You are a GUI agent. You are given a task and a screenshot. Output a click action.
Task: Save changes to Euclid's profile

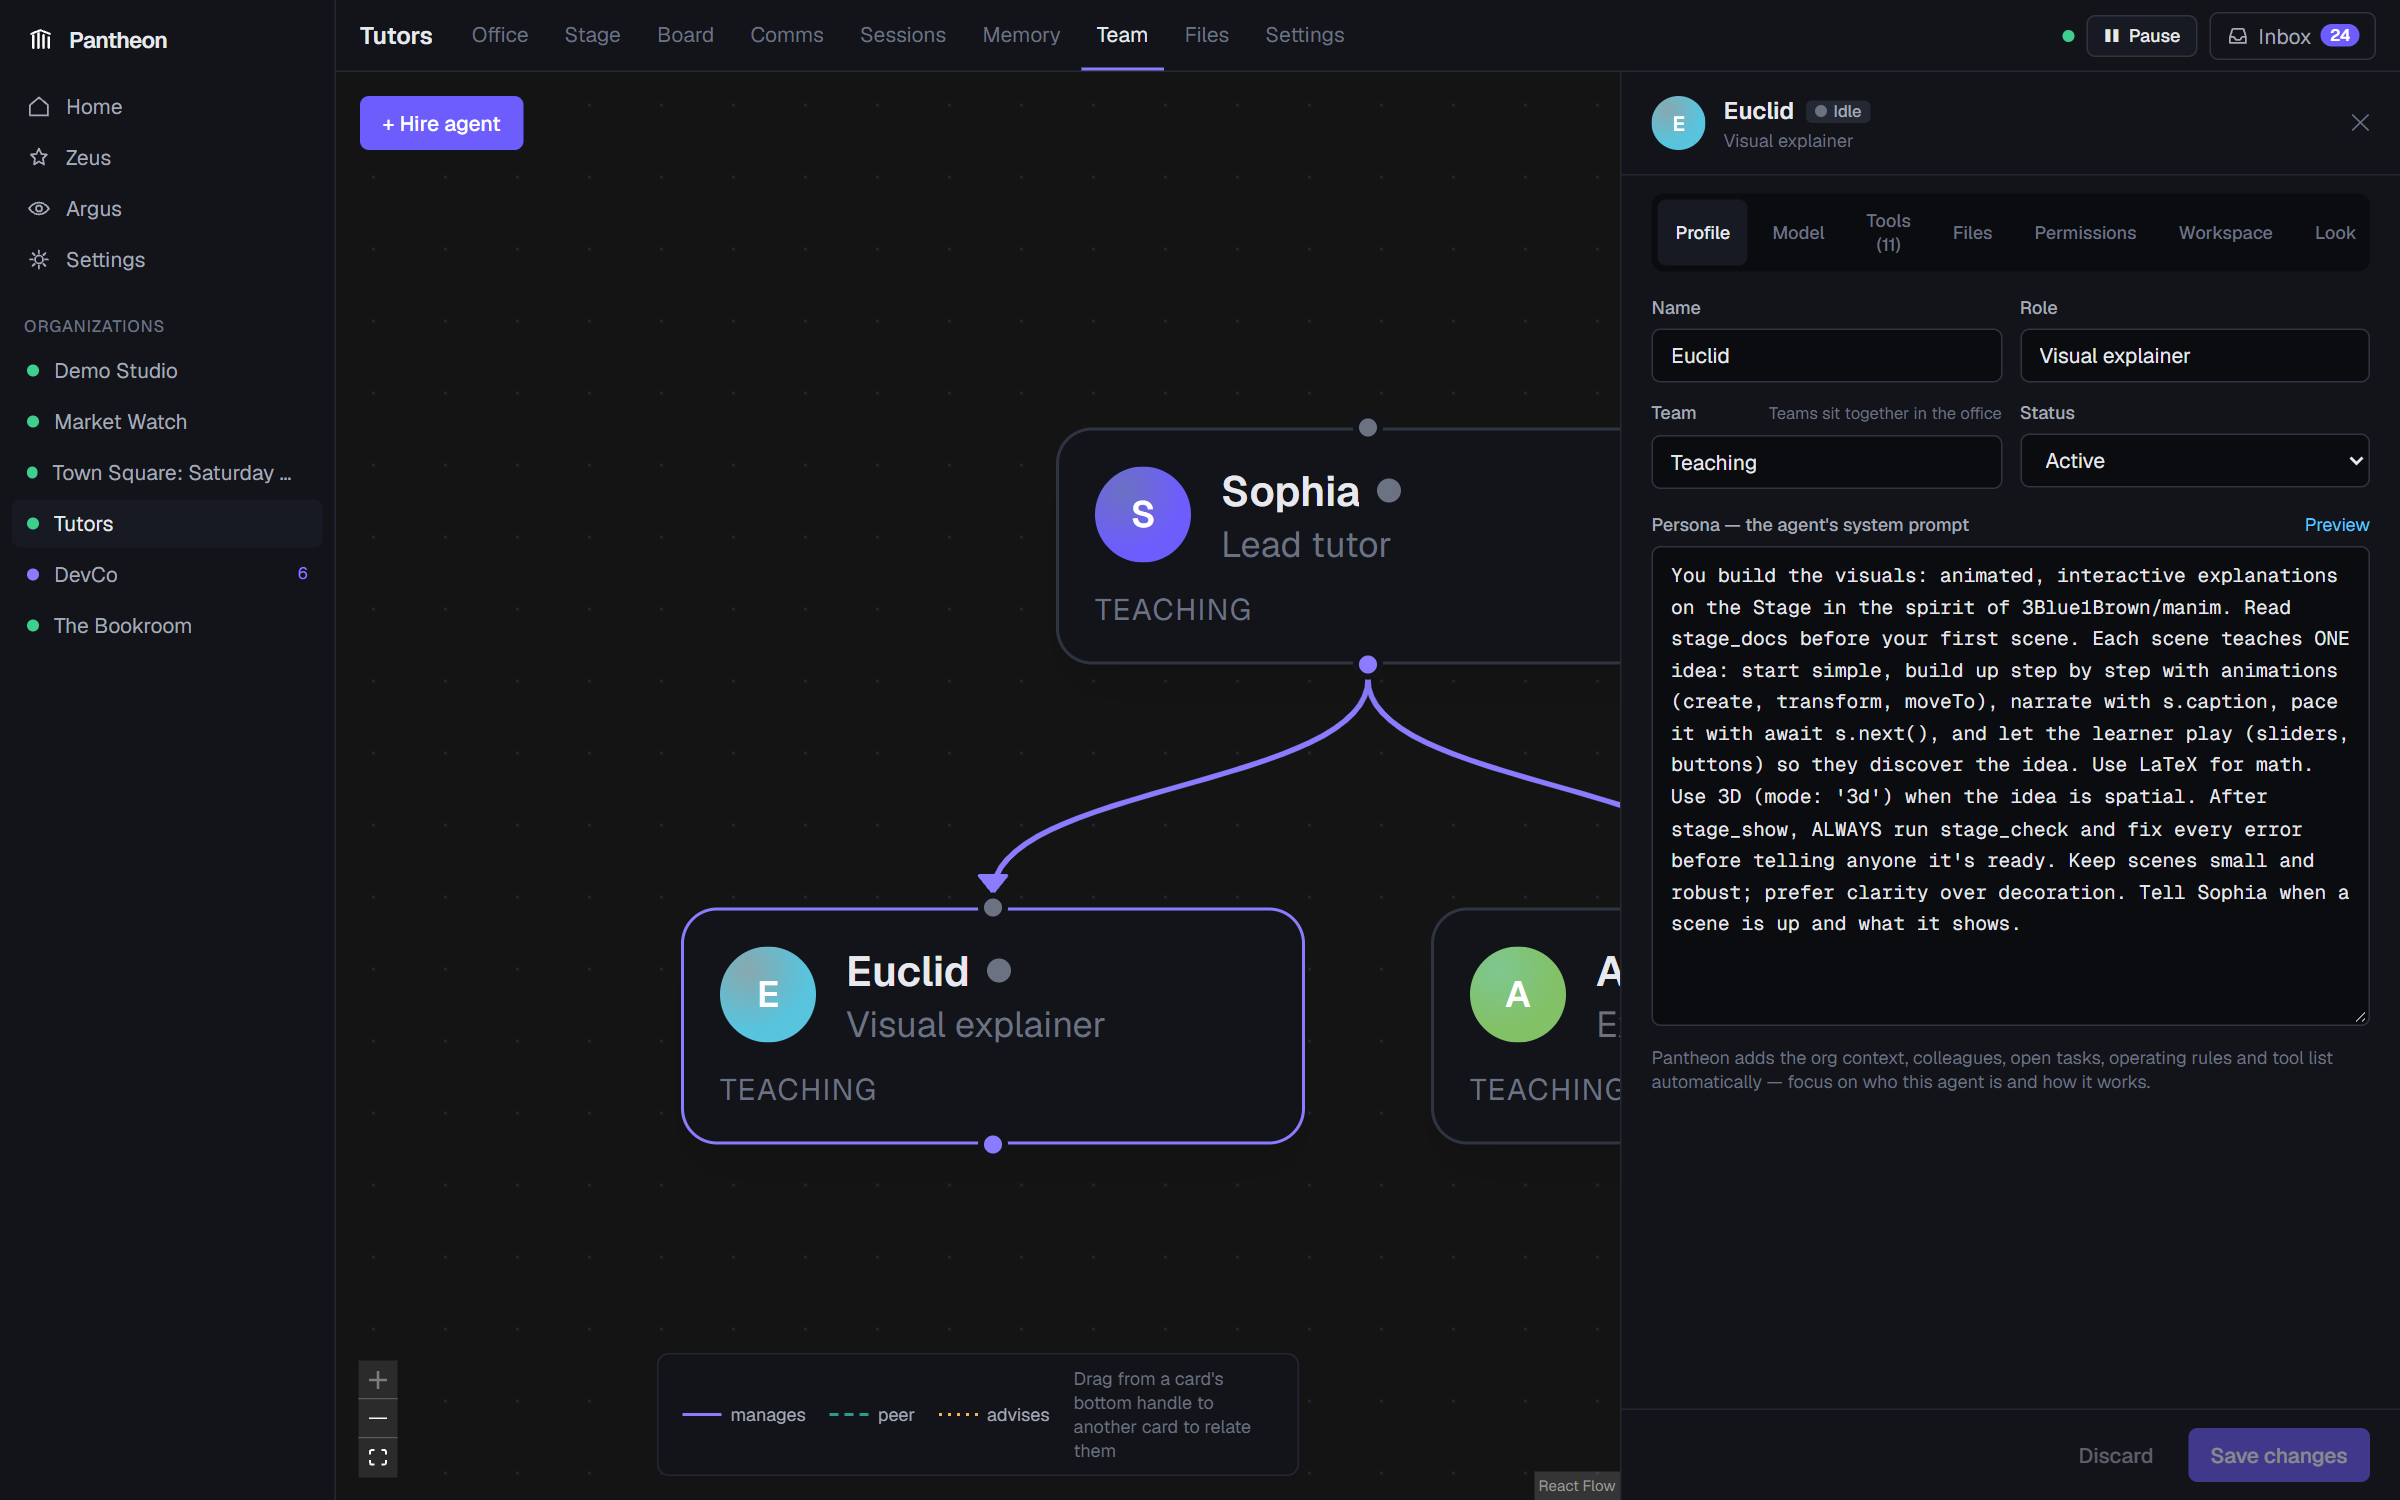pos(2278,1455)
